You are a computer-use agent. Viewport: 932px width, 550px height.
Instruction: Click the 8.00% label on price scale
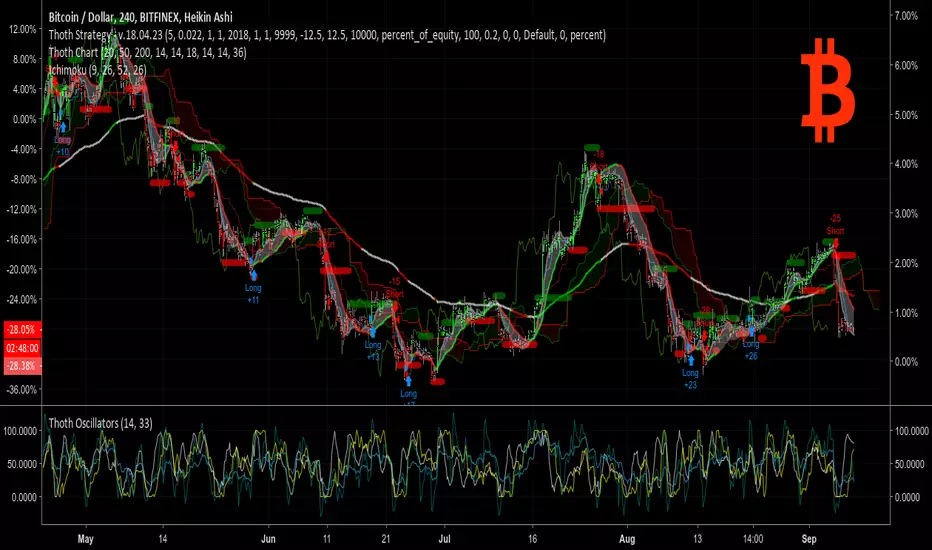click(x=24, y=59)
